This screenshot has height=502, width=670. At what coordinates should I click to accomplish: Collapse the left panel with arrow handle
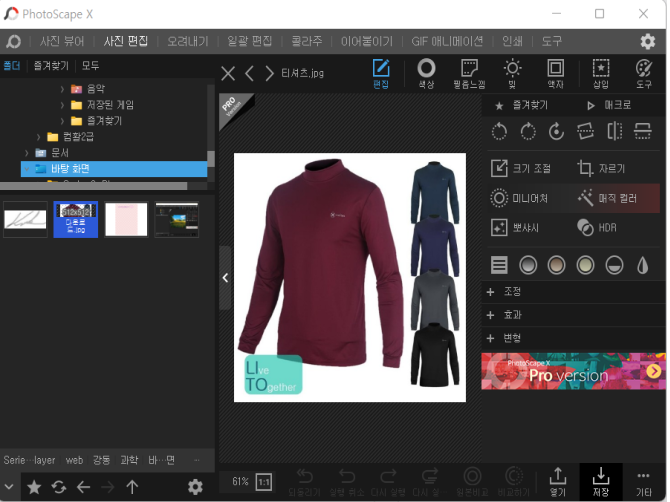(x=225, y=278)
